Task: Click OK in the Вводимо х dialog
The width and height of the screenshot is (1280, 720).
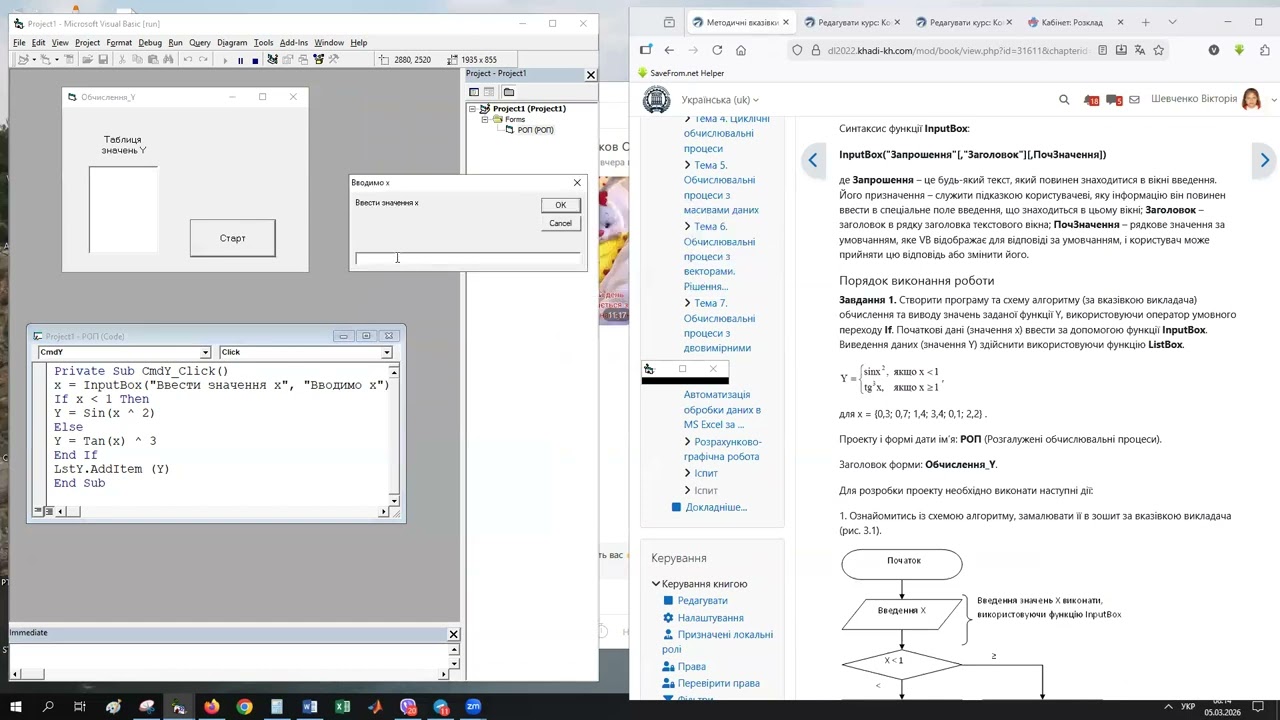Action: [560, 205]
